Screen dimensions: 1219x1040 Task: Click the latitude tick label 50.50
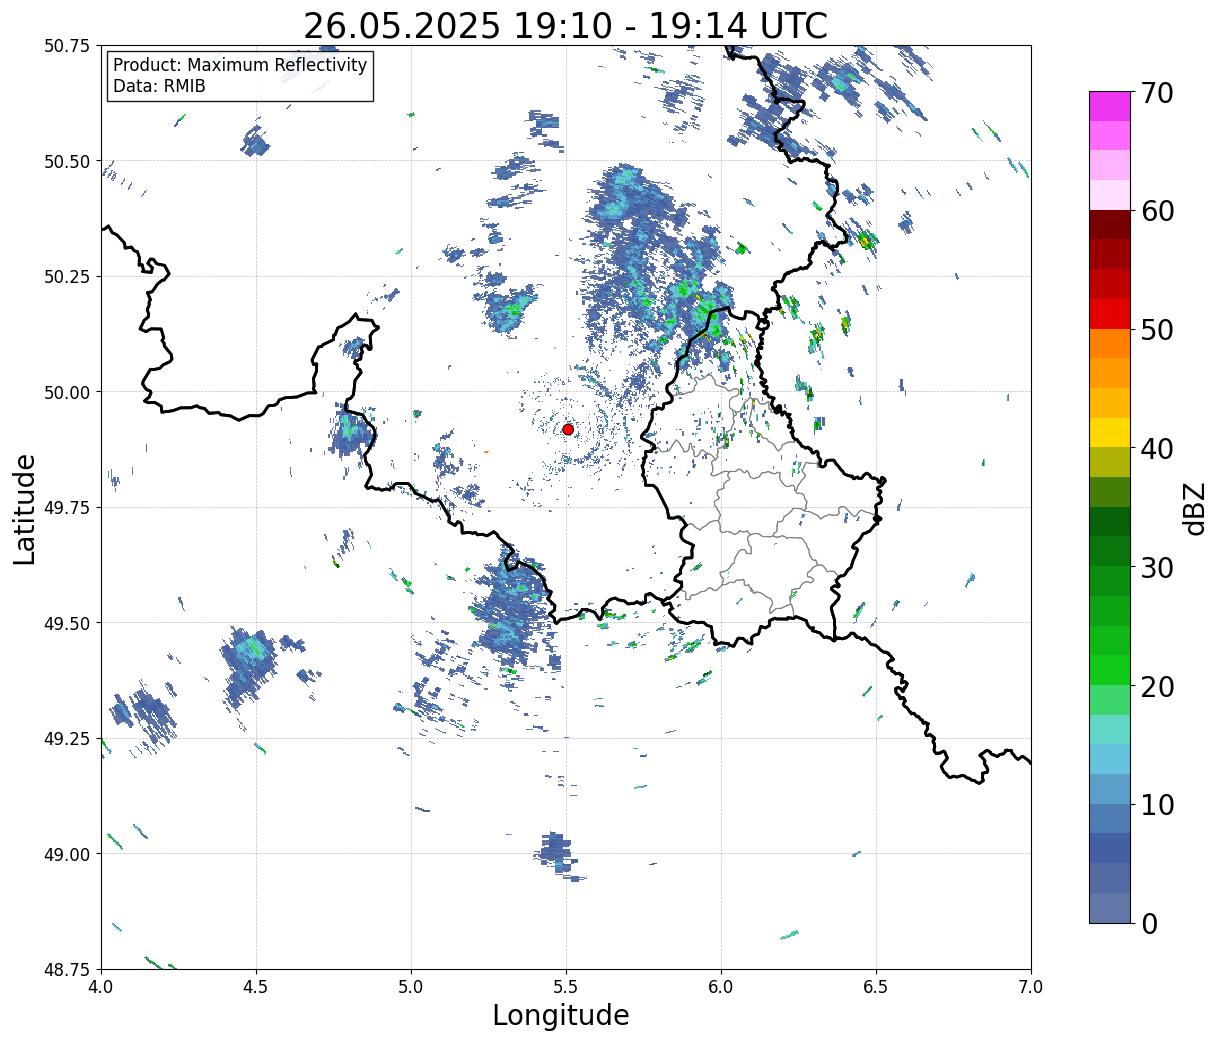coord(67,161)
